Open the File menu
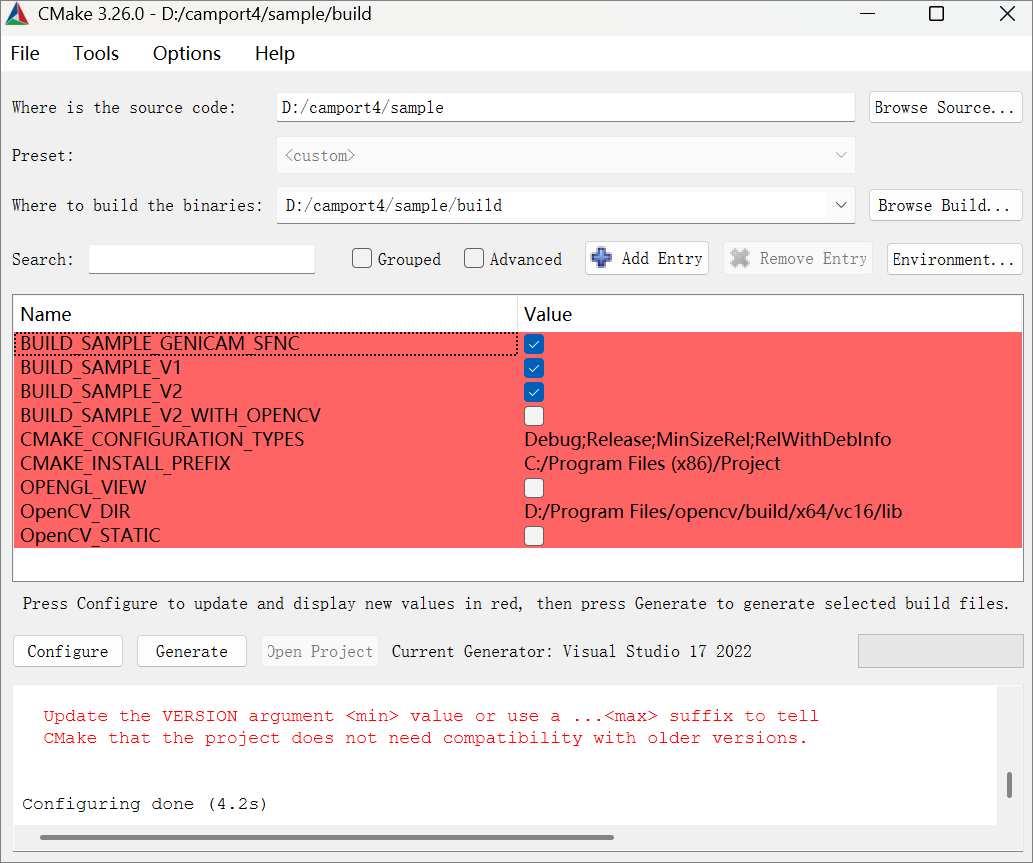The image size is (1033, 863). 25,53
